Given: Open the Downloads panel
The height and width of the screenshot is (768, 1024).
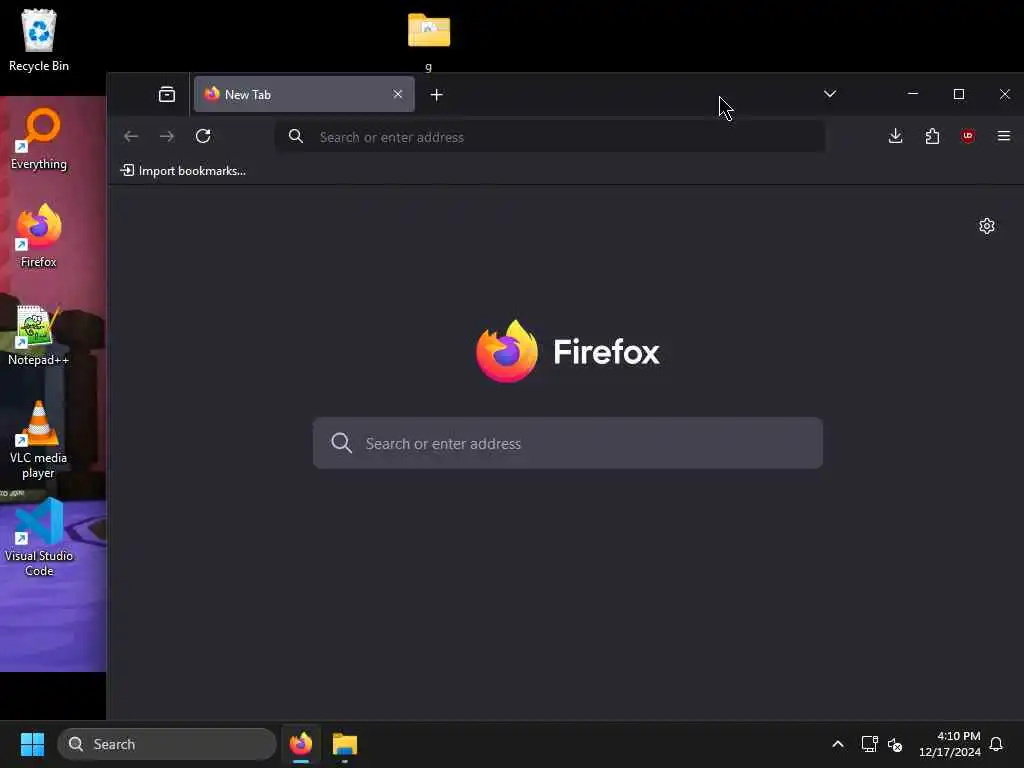Looking at the screenshot, I should pos(895,136).
